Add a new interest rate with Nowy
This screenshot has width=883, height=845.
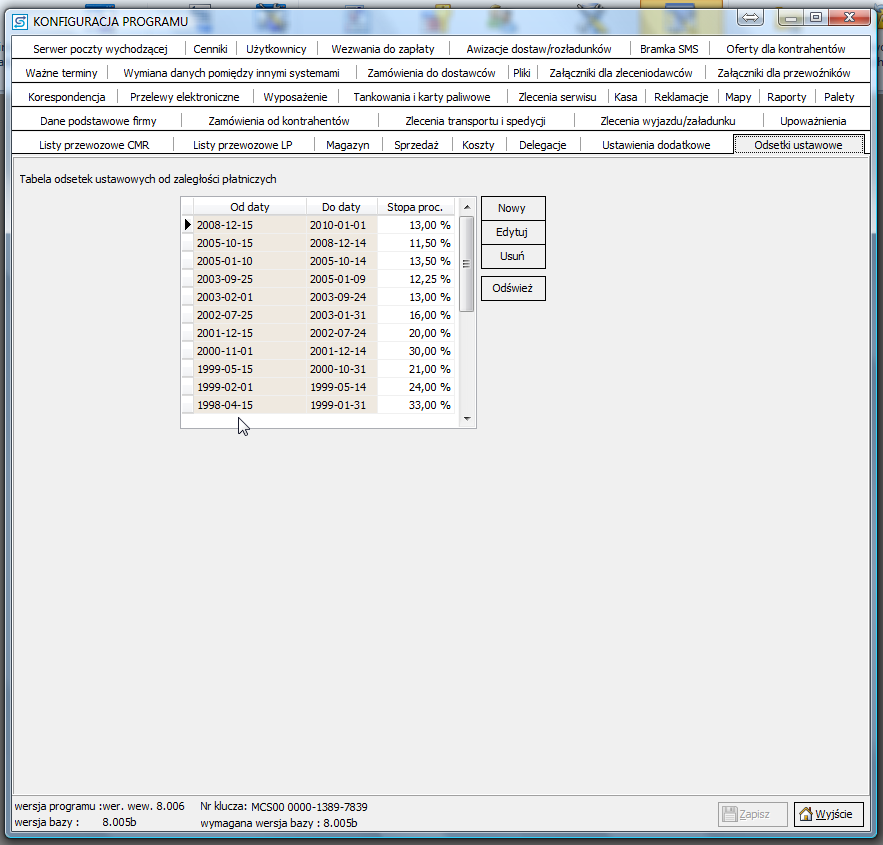tap(513, 208)
